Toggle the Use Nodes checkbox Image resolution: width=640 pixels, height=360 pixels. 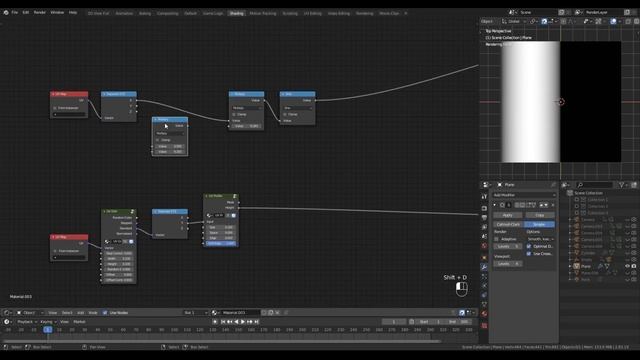pyautogui.click(x=105, y=313)
